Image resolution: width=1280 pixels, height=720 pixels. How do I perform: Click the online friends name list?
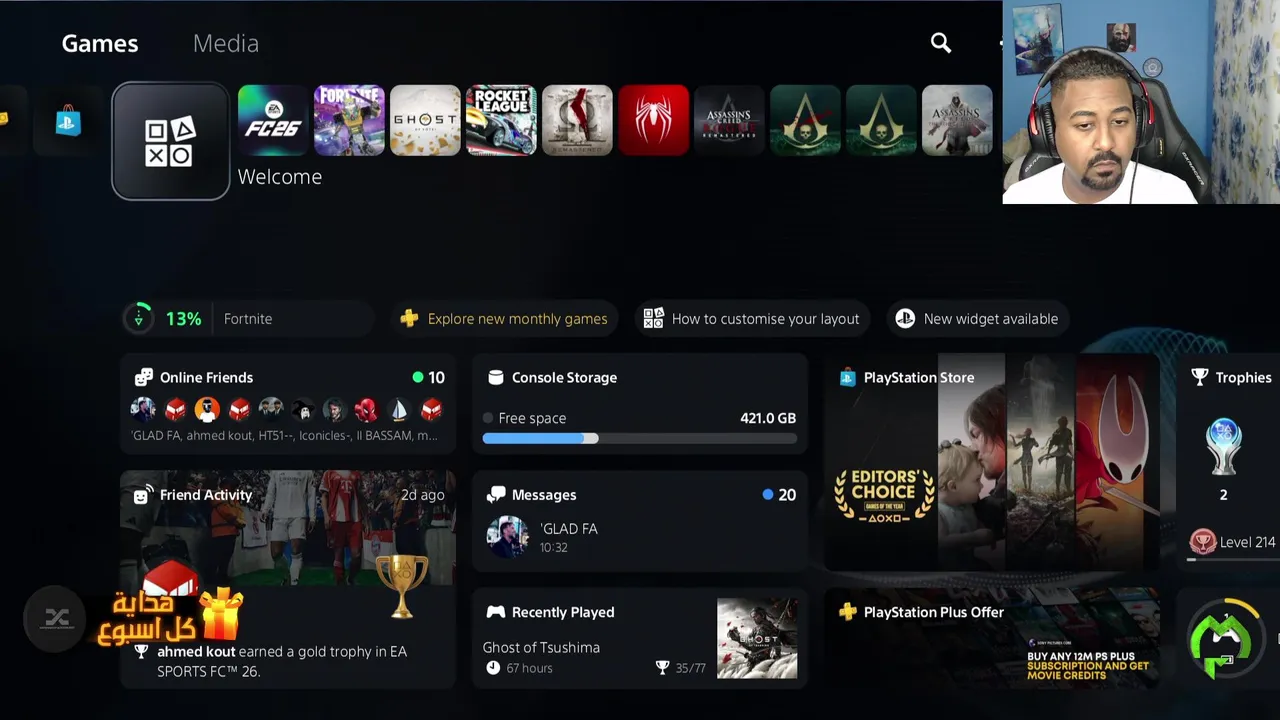(x=285, y=436)
